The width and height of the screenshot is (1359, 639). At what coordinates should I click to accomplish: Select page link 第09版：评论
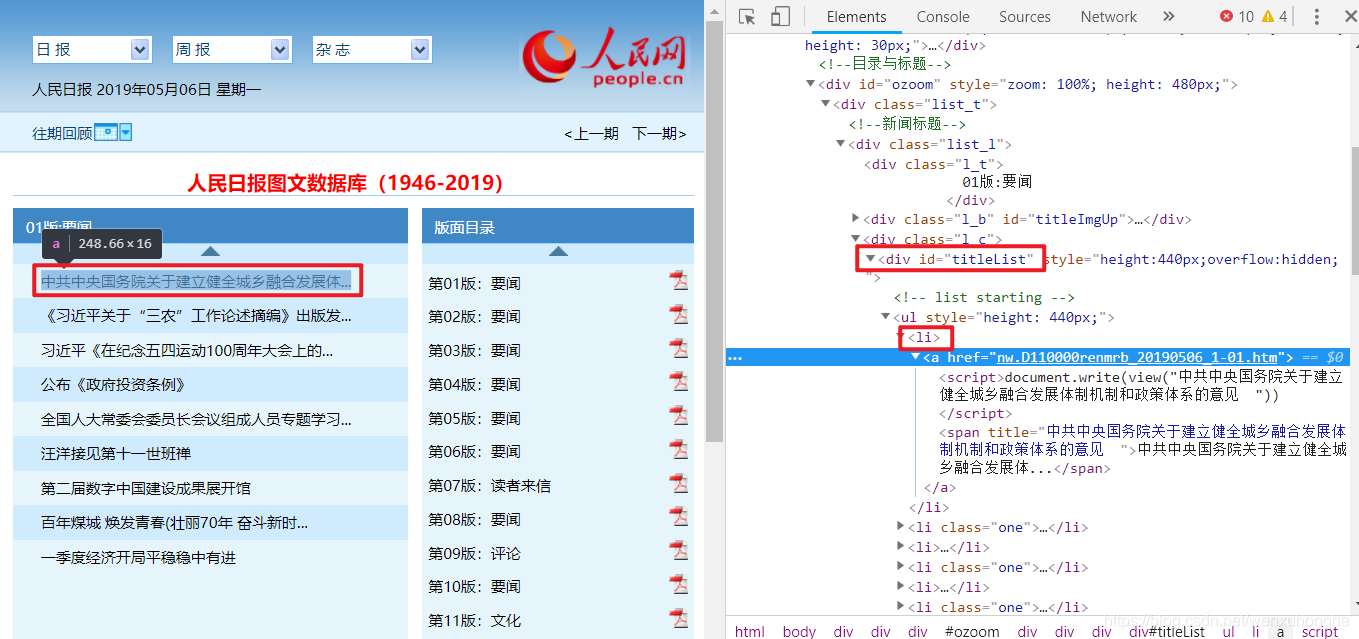tap(474, 553)
